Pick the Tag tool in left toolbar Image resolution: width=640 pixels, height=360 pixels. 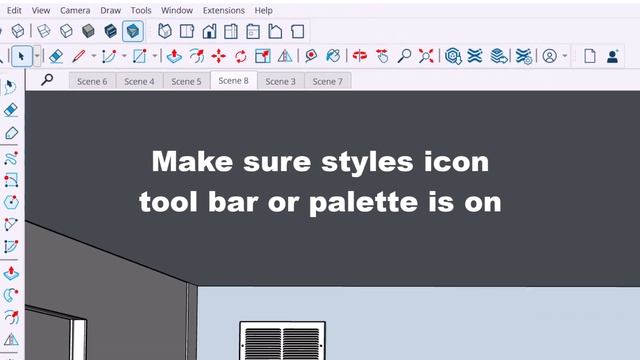(11, 133)
